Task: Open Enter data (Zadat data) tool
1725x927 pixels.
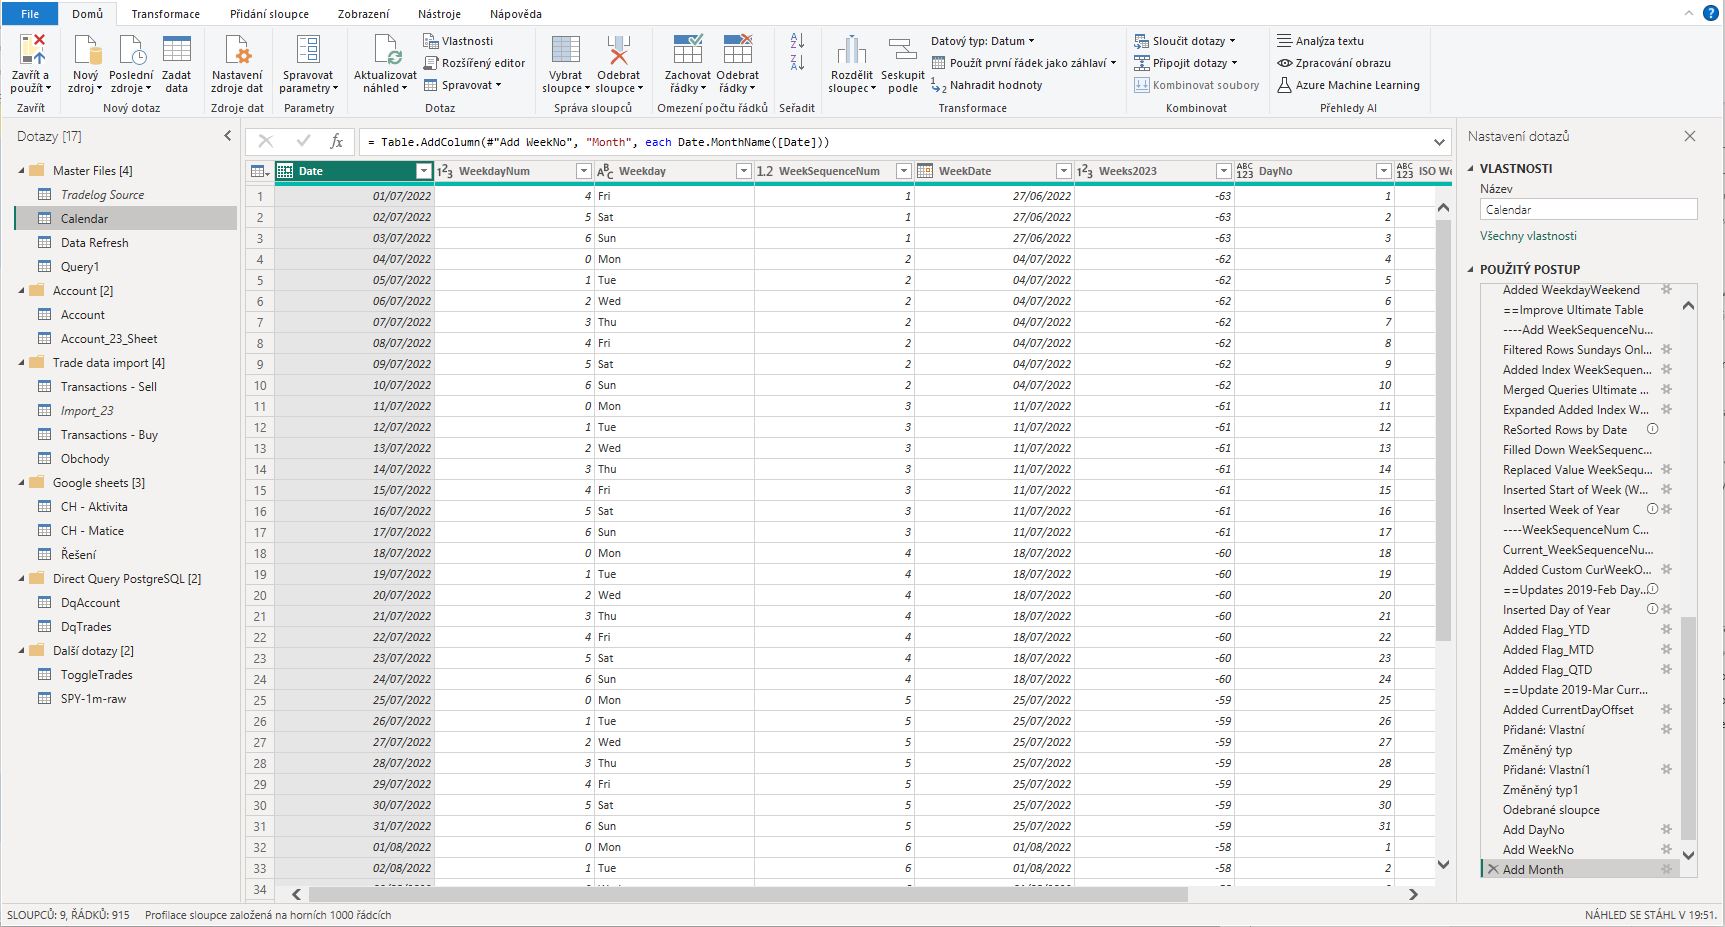Action: click(176, 51)
